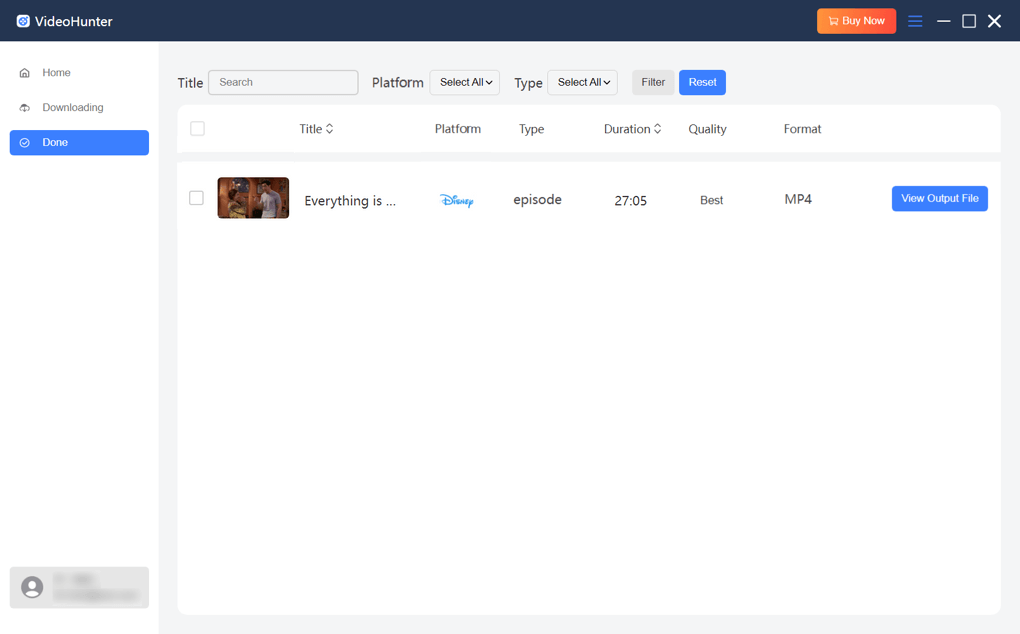The width and height of the screenshot is (1020, 634).
Task: Click the Duration sort arrows
Action: [x=658, y=129]
